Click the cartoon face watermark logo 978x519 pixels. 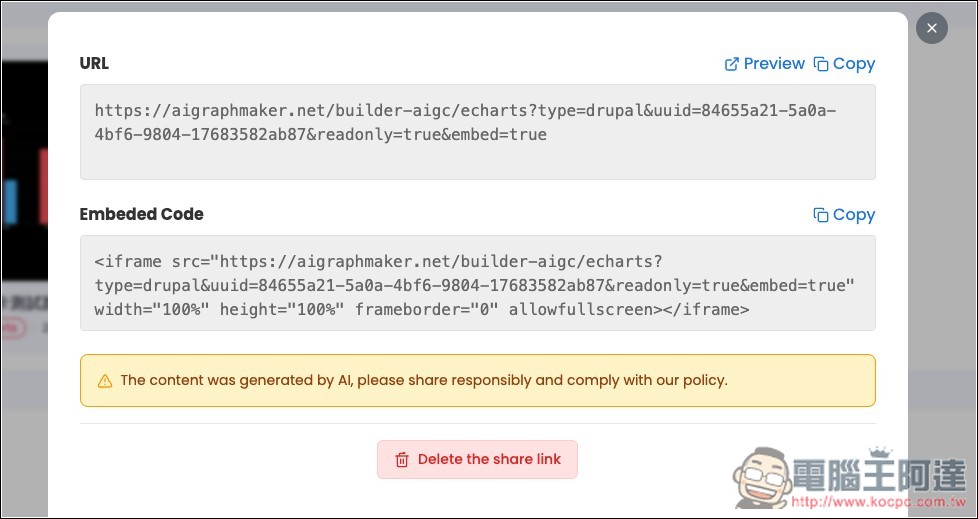763,478
